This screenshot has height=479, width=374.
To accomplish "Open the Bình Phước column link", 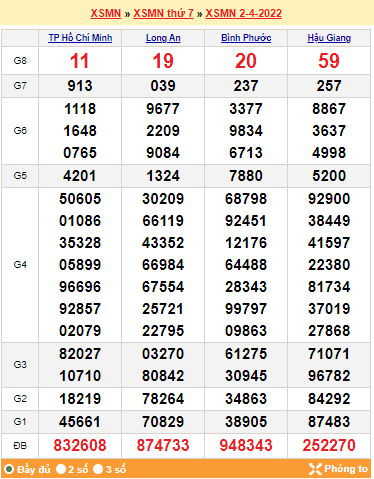I will pos(246,38).
